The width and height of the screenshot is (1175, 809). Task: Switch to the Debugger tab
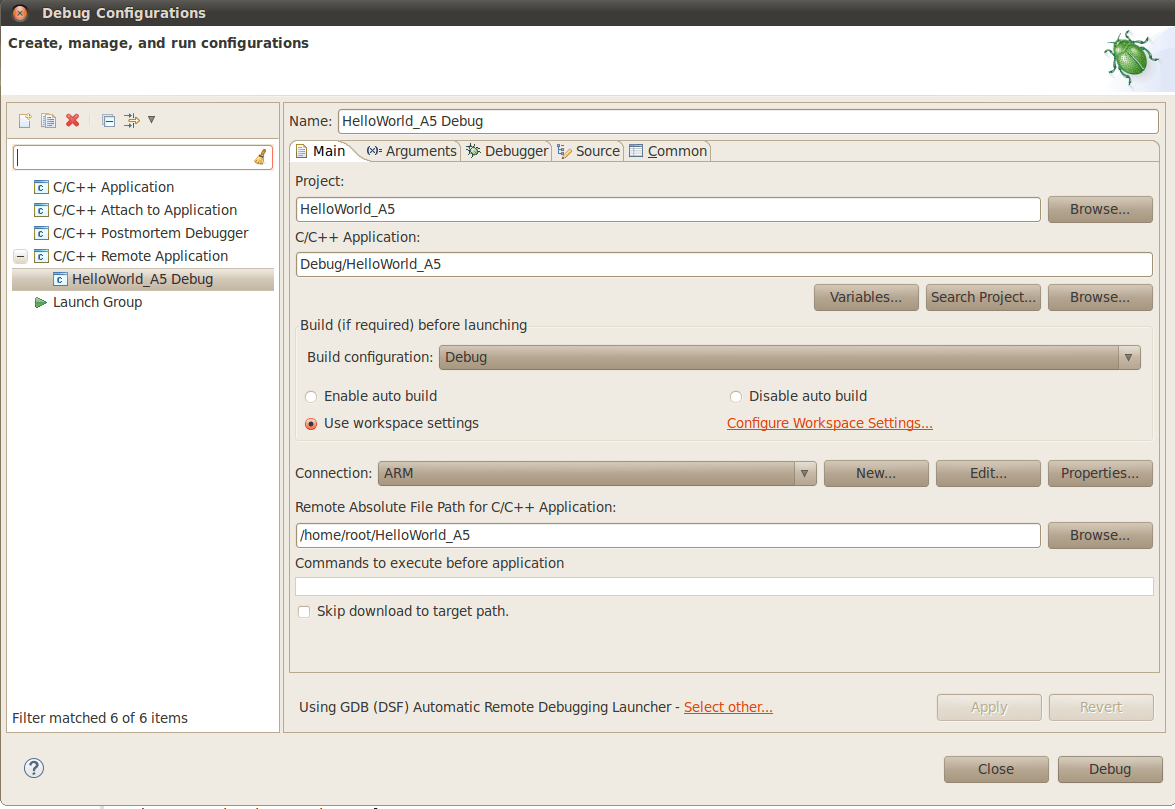(x=507, y=151)
